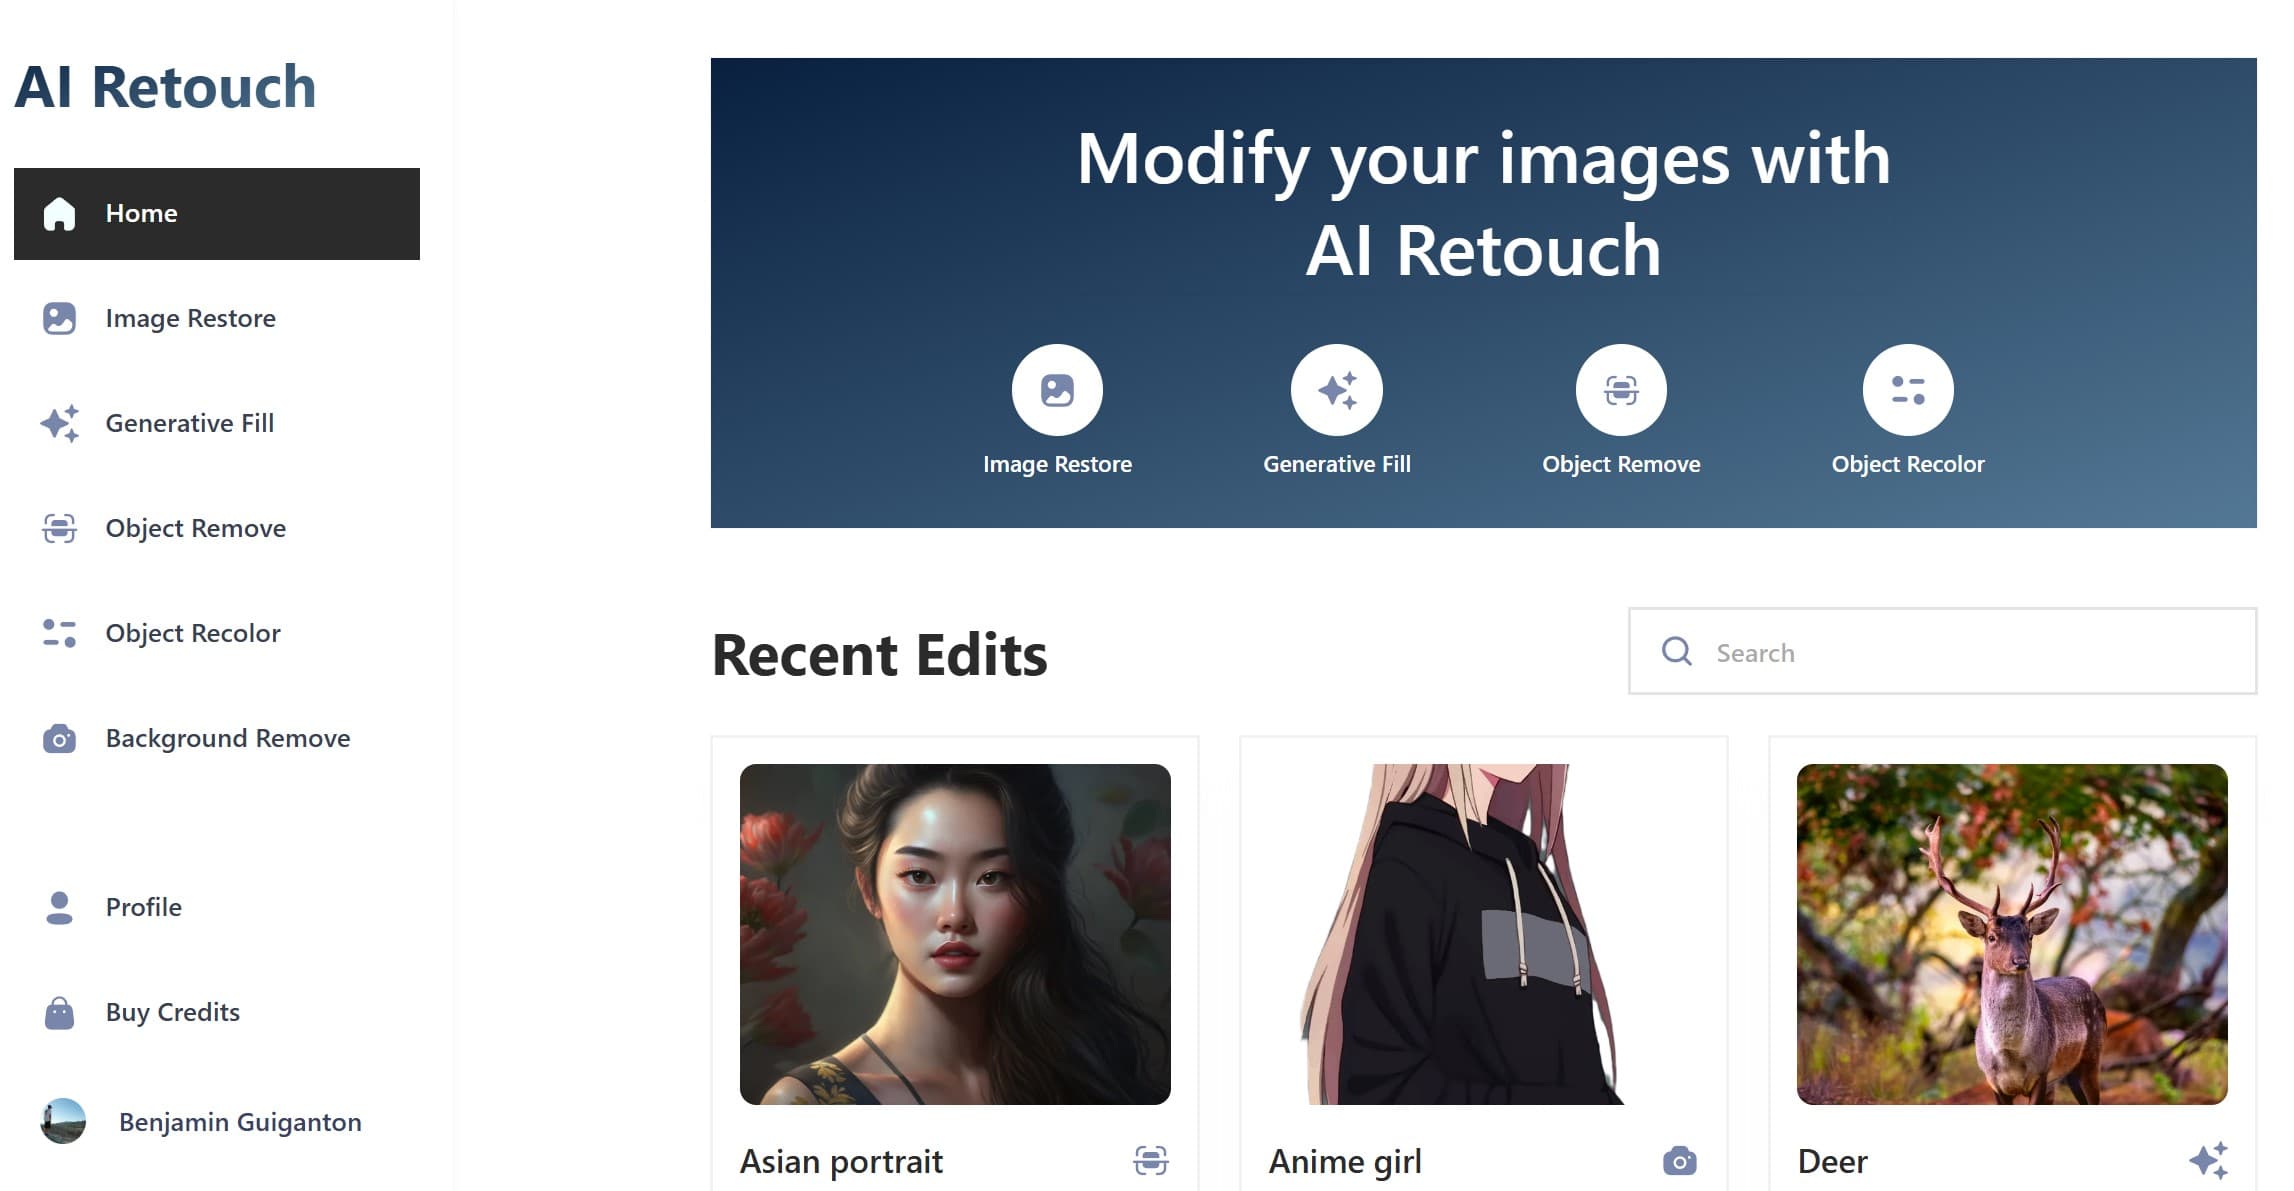Click the camera icon on the Anime girl card
Viewport: 2294px width, 1191px height.
click(1679, 1160)
